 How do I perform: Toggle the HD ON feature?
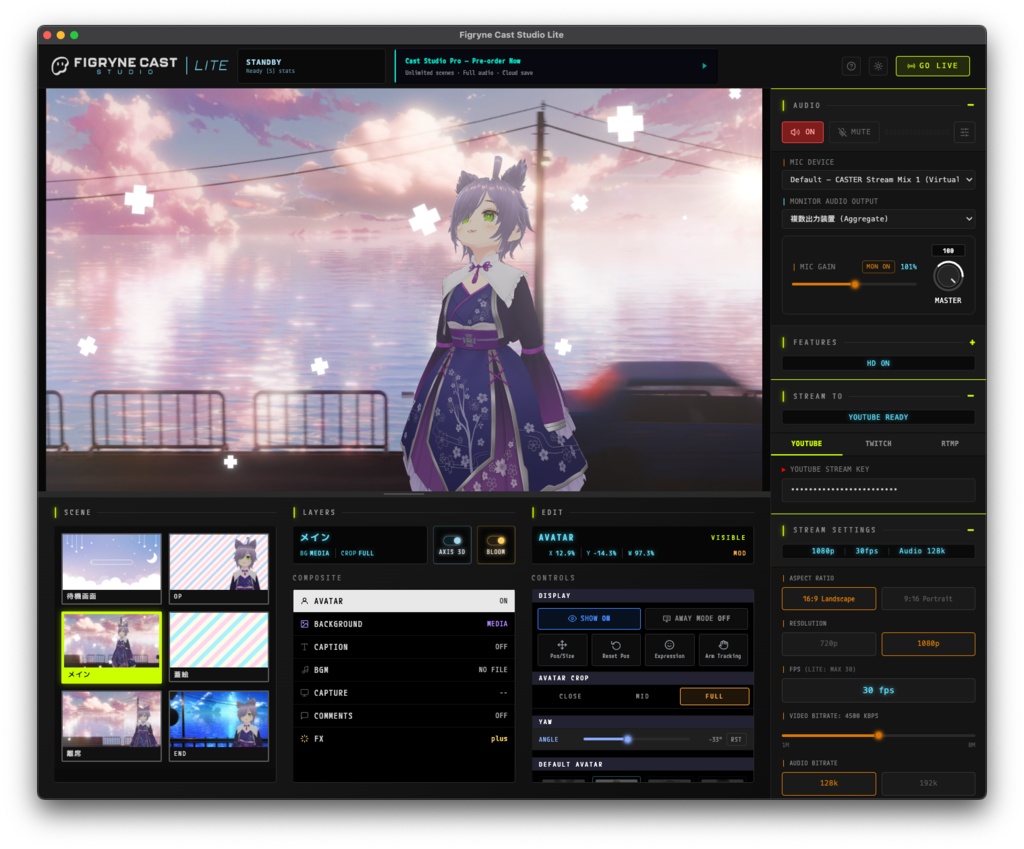tap(878, 363)
